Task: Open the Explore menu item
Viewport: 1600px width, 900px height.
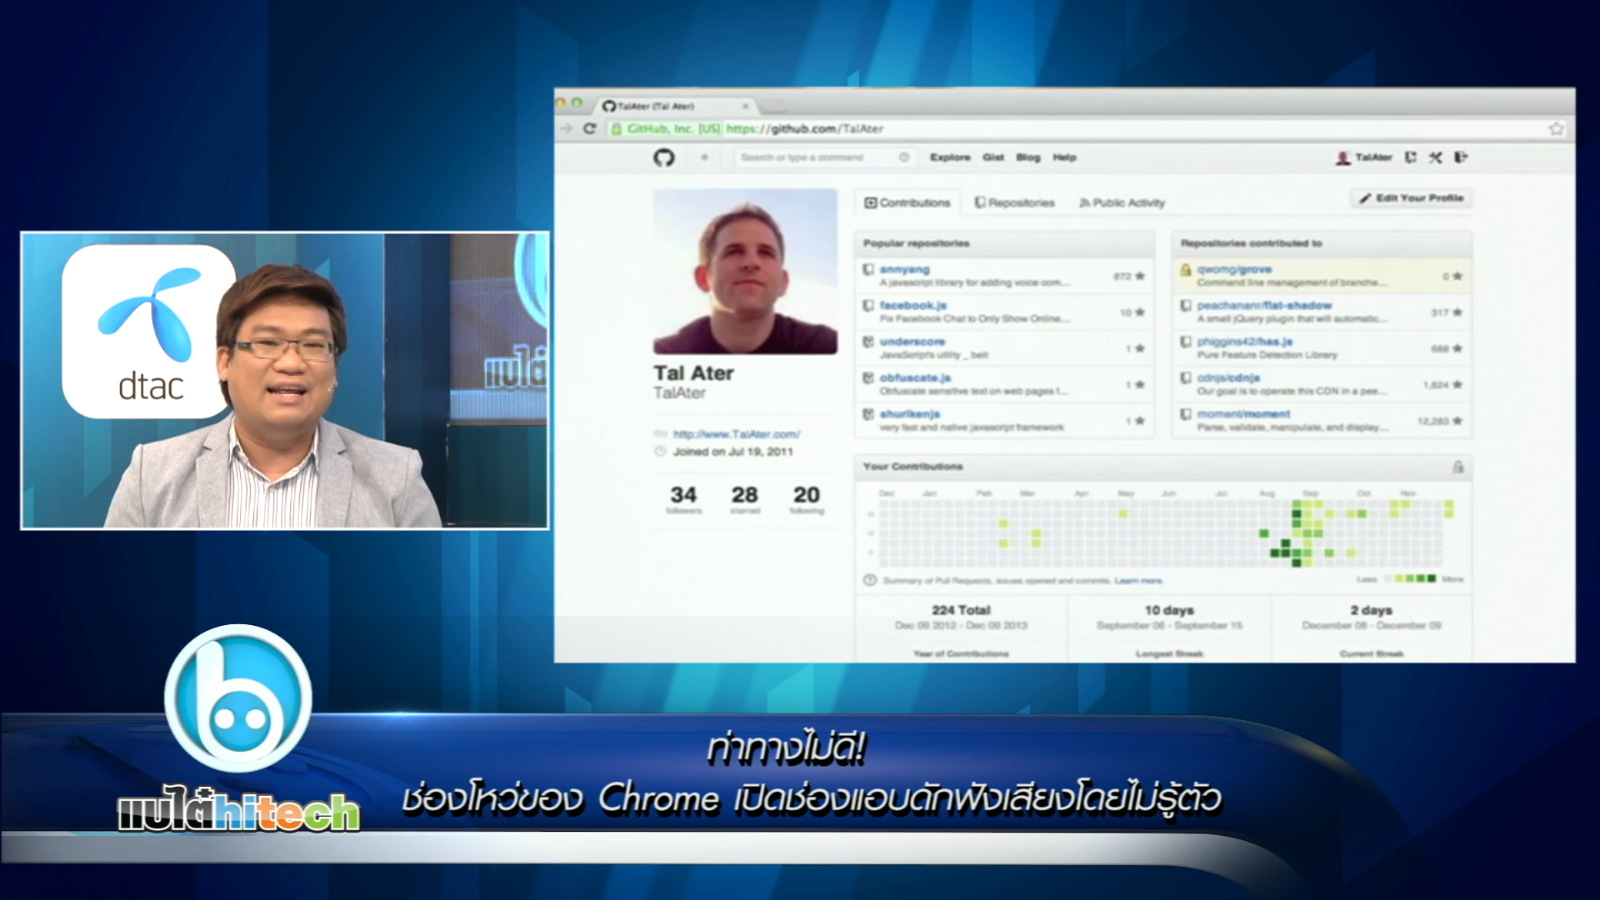Action: (x=950, y=157)
